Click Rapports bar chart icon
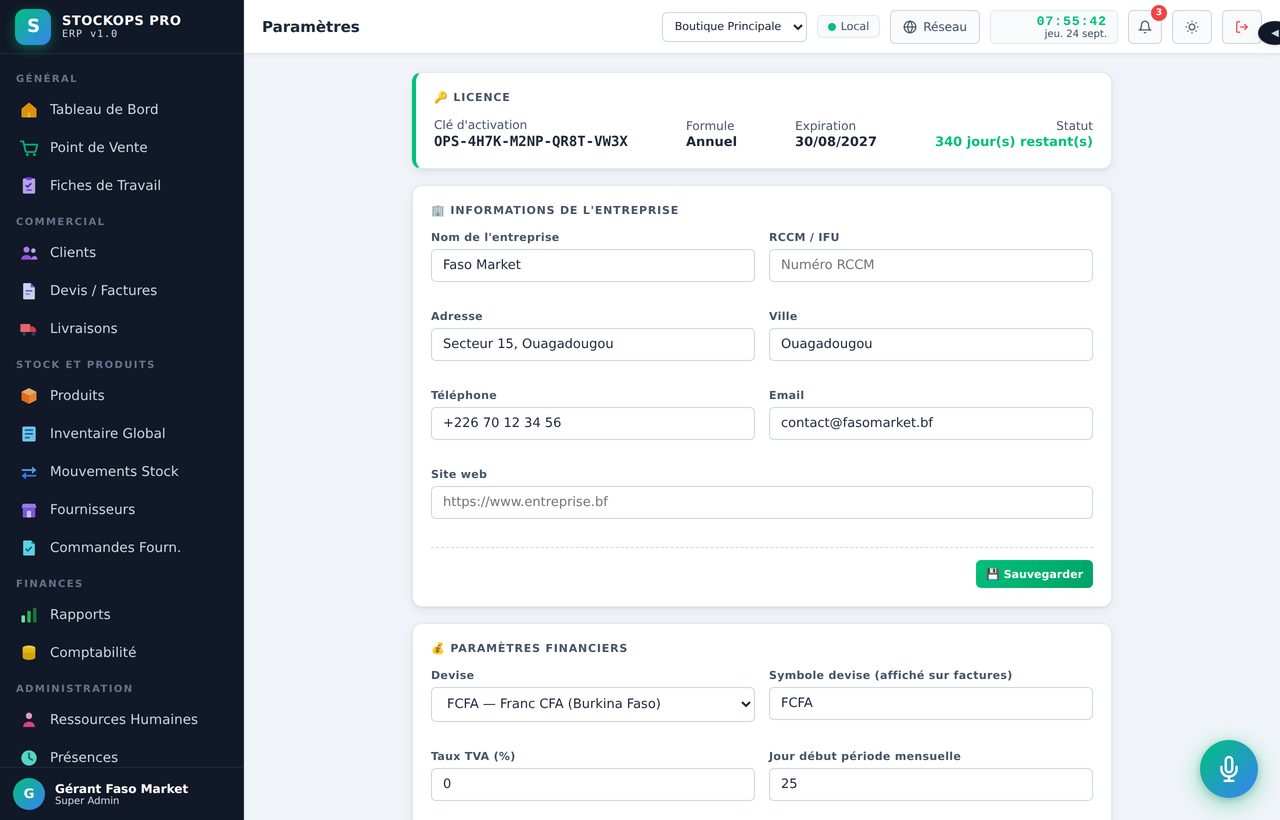This screenshot has width=1280, height=820. point(29,615)
